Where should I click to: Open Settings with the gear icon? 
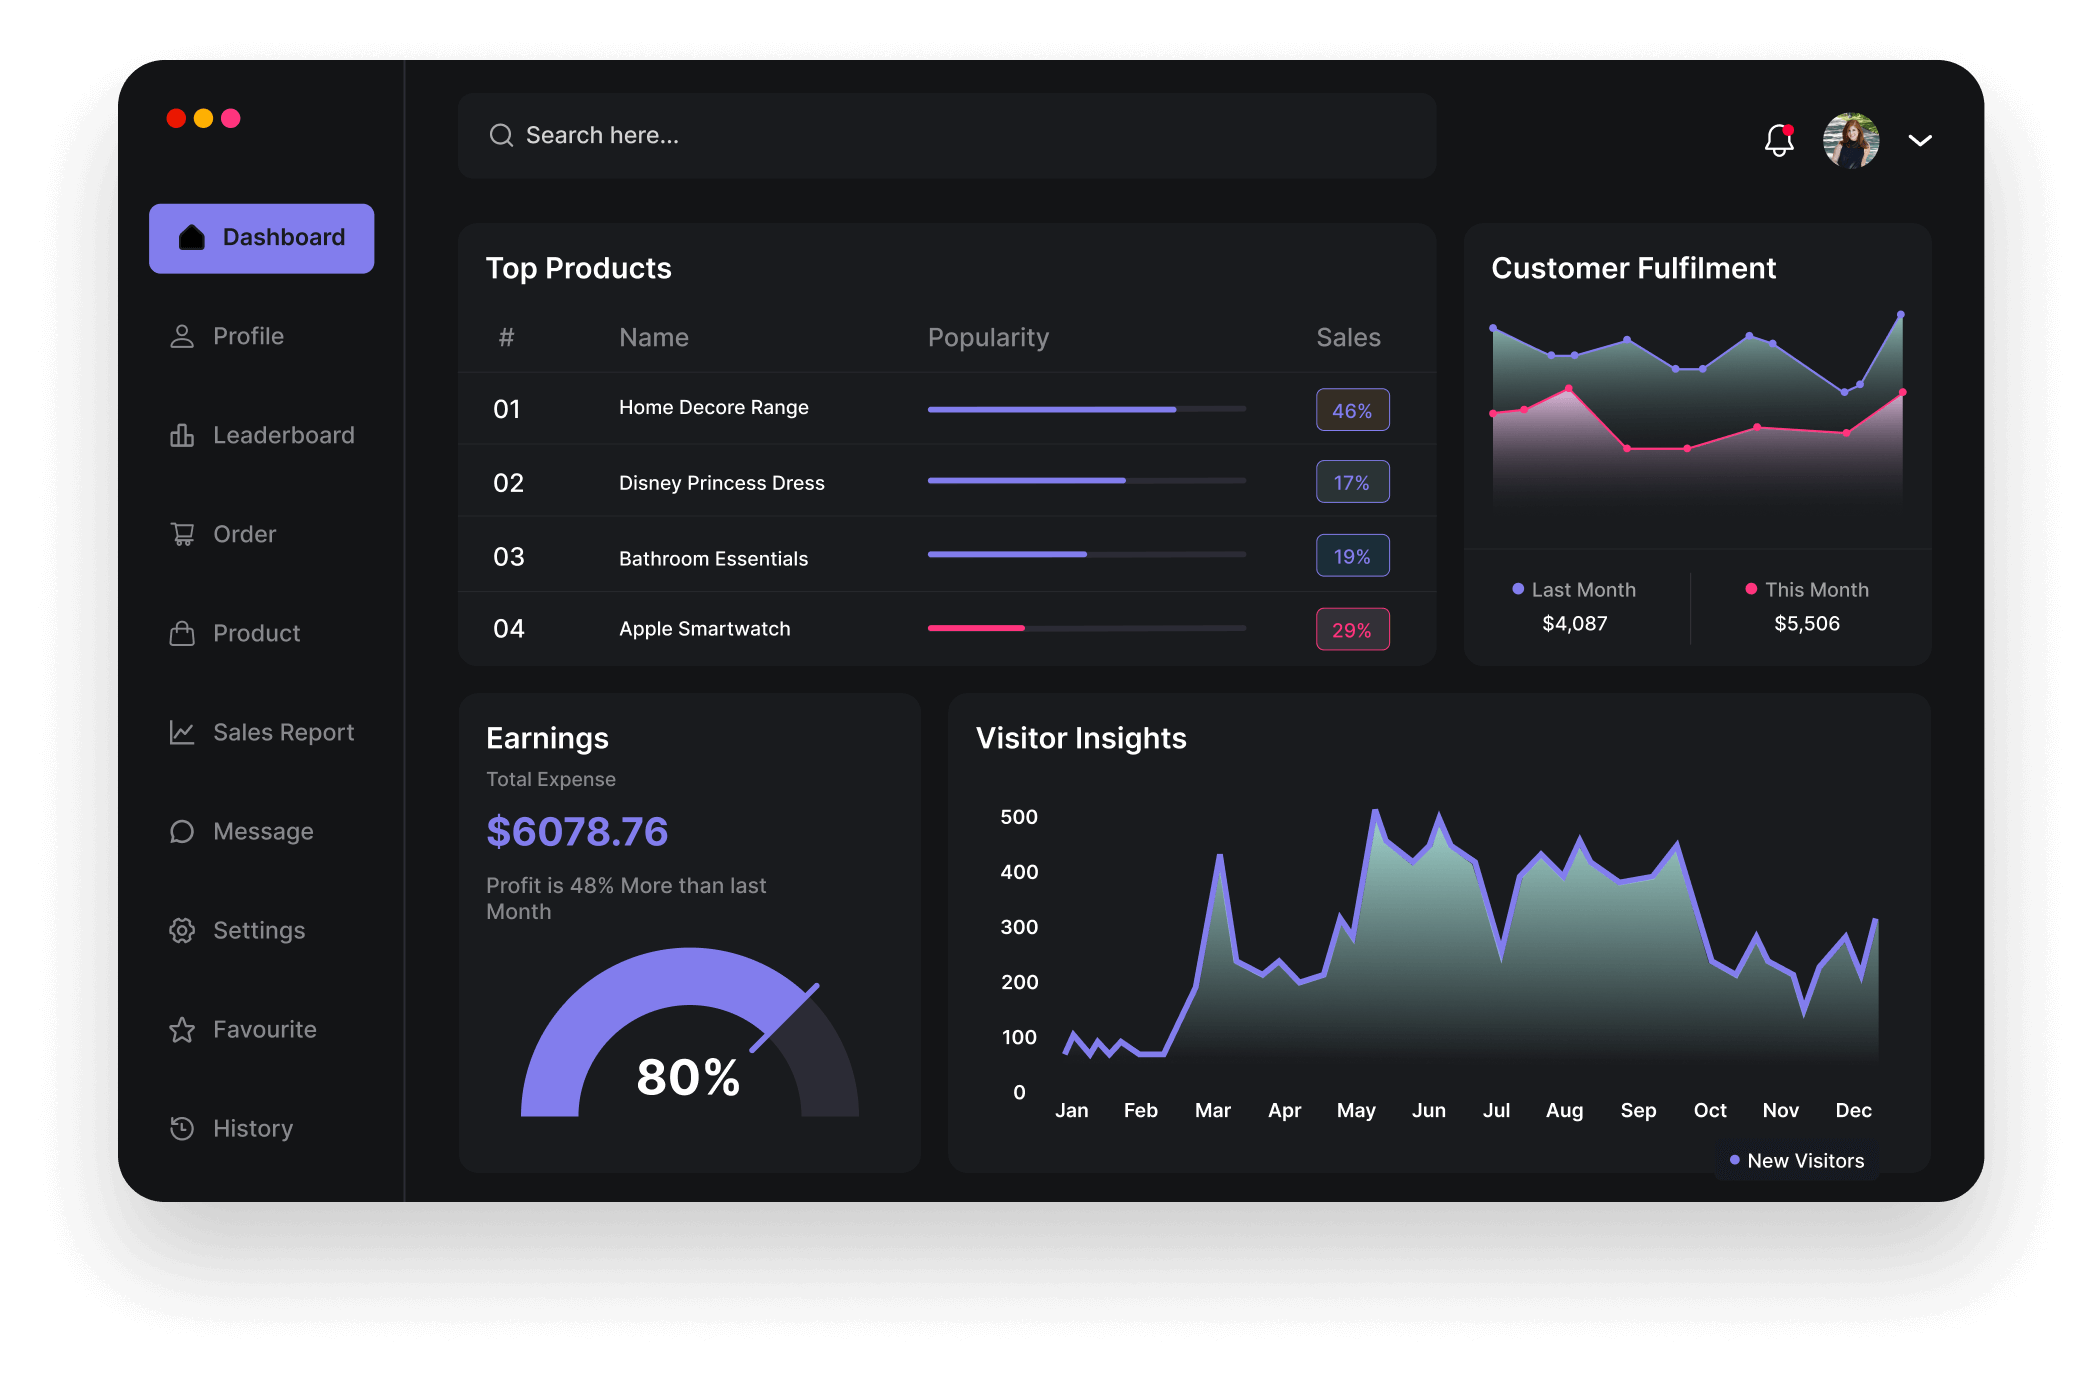coord(181,929)
